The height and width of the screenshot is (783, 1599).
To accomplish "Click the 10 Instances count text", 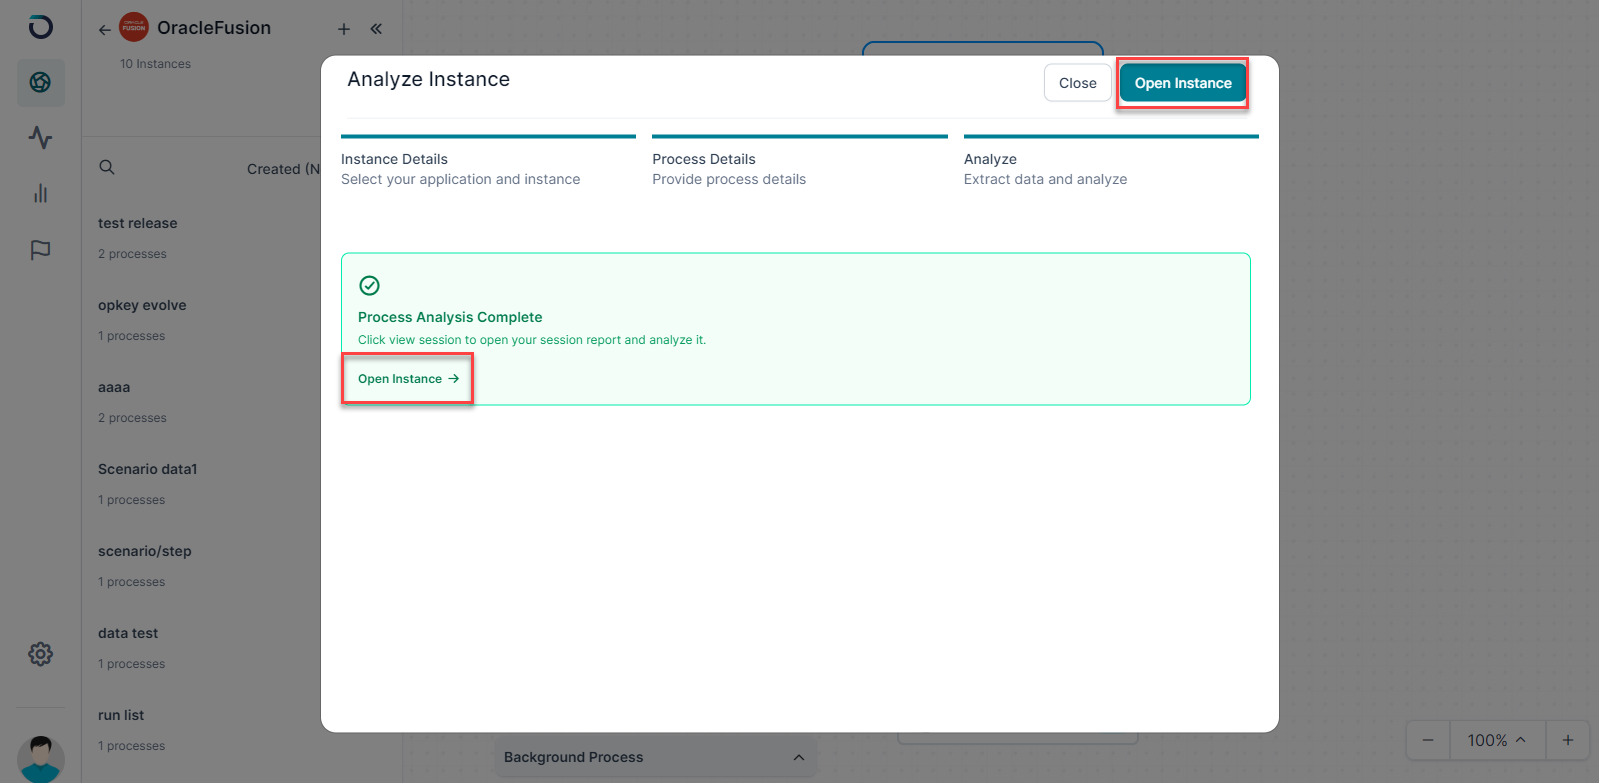I will click(x=155, y=64).
